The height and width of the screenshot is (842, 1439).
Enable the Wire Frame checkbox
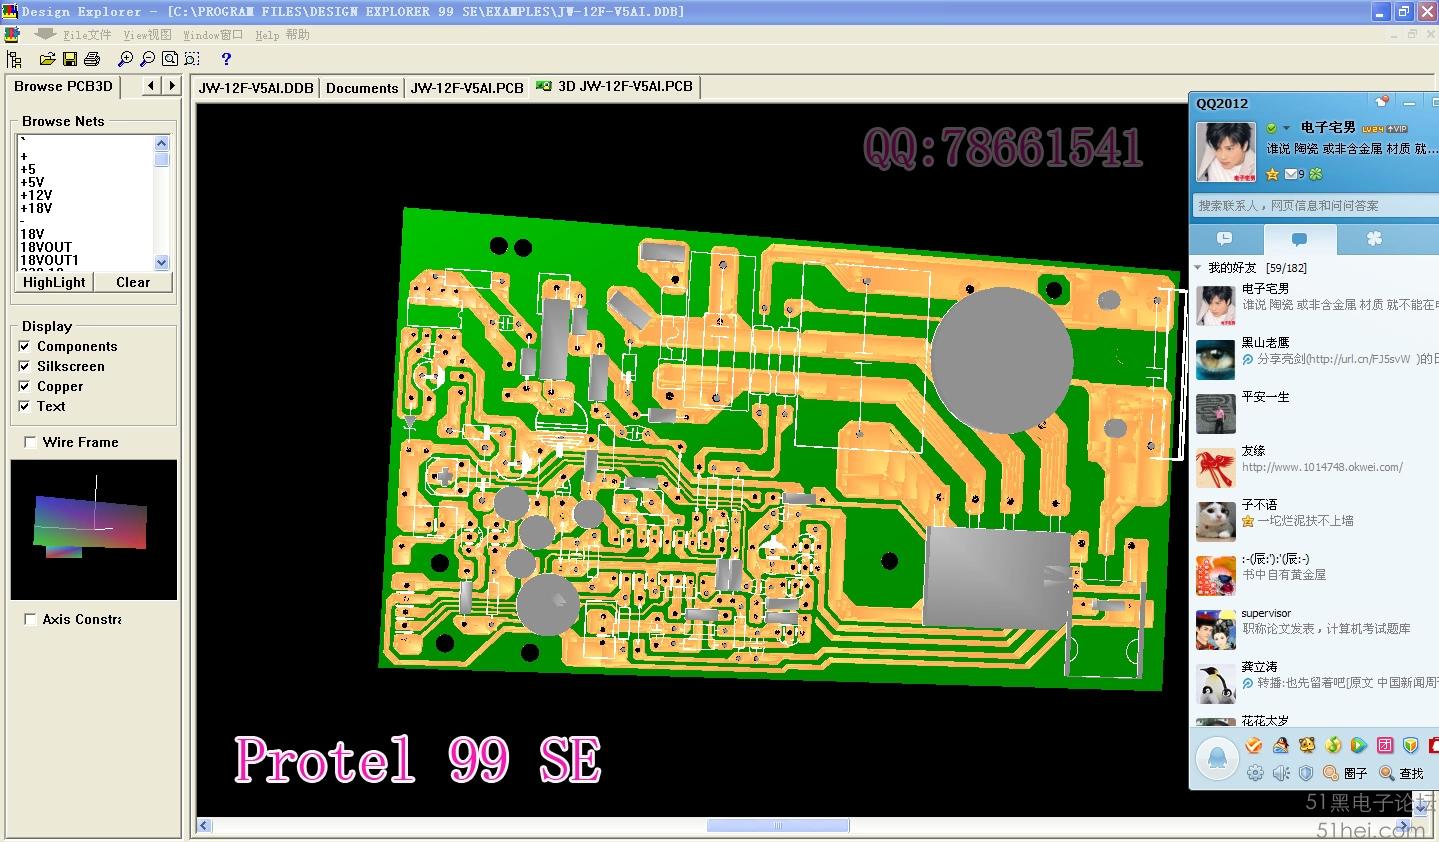[x=30, y=442]
